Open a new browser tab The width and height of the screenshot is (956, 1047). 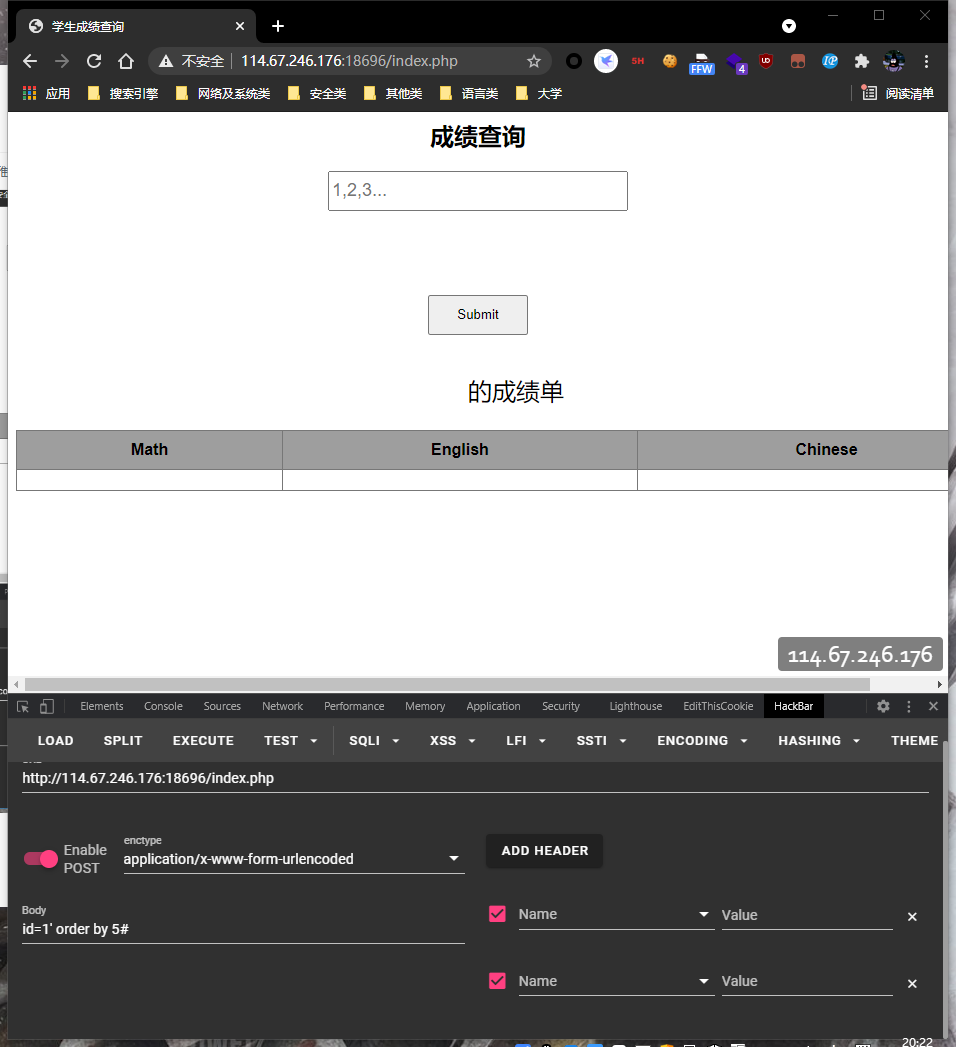[278, 26]
